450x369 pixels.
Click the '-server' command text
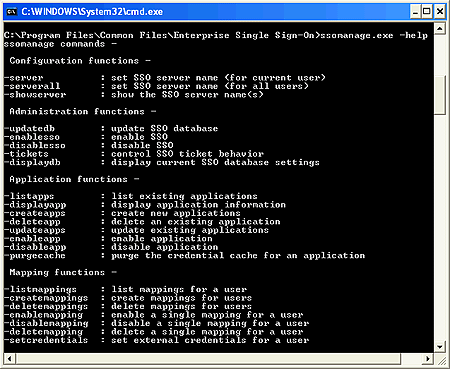(x=24, y=78)
